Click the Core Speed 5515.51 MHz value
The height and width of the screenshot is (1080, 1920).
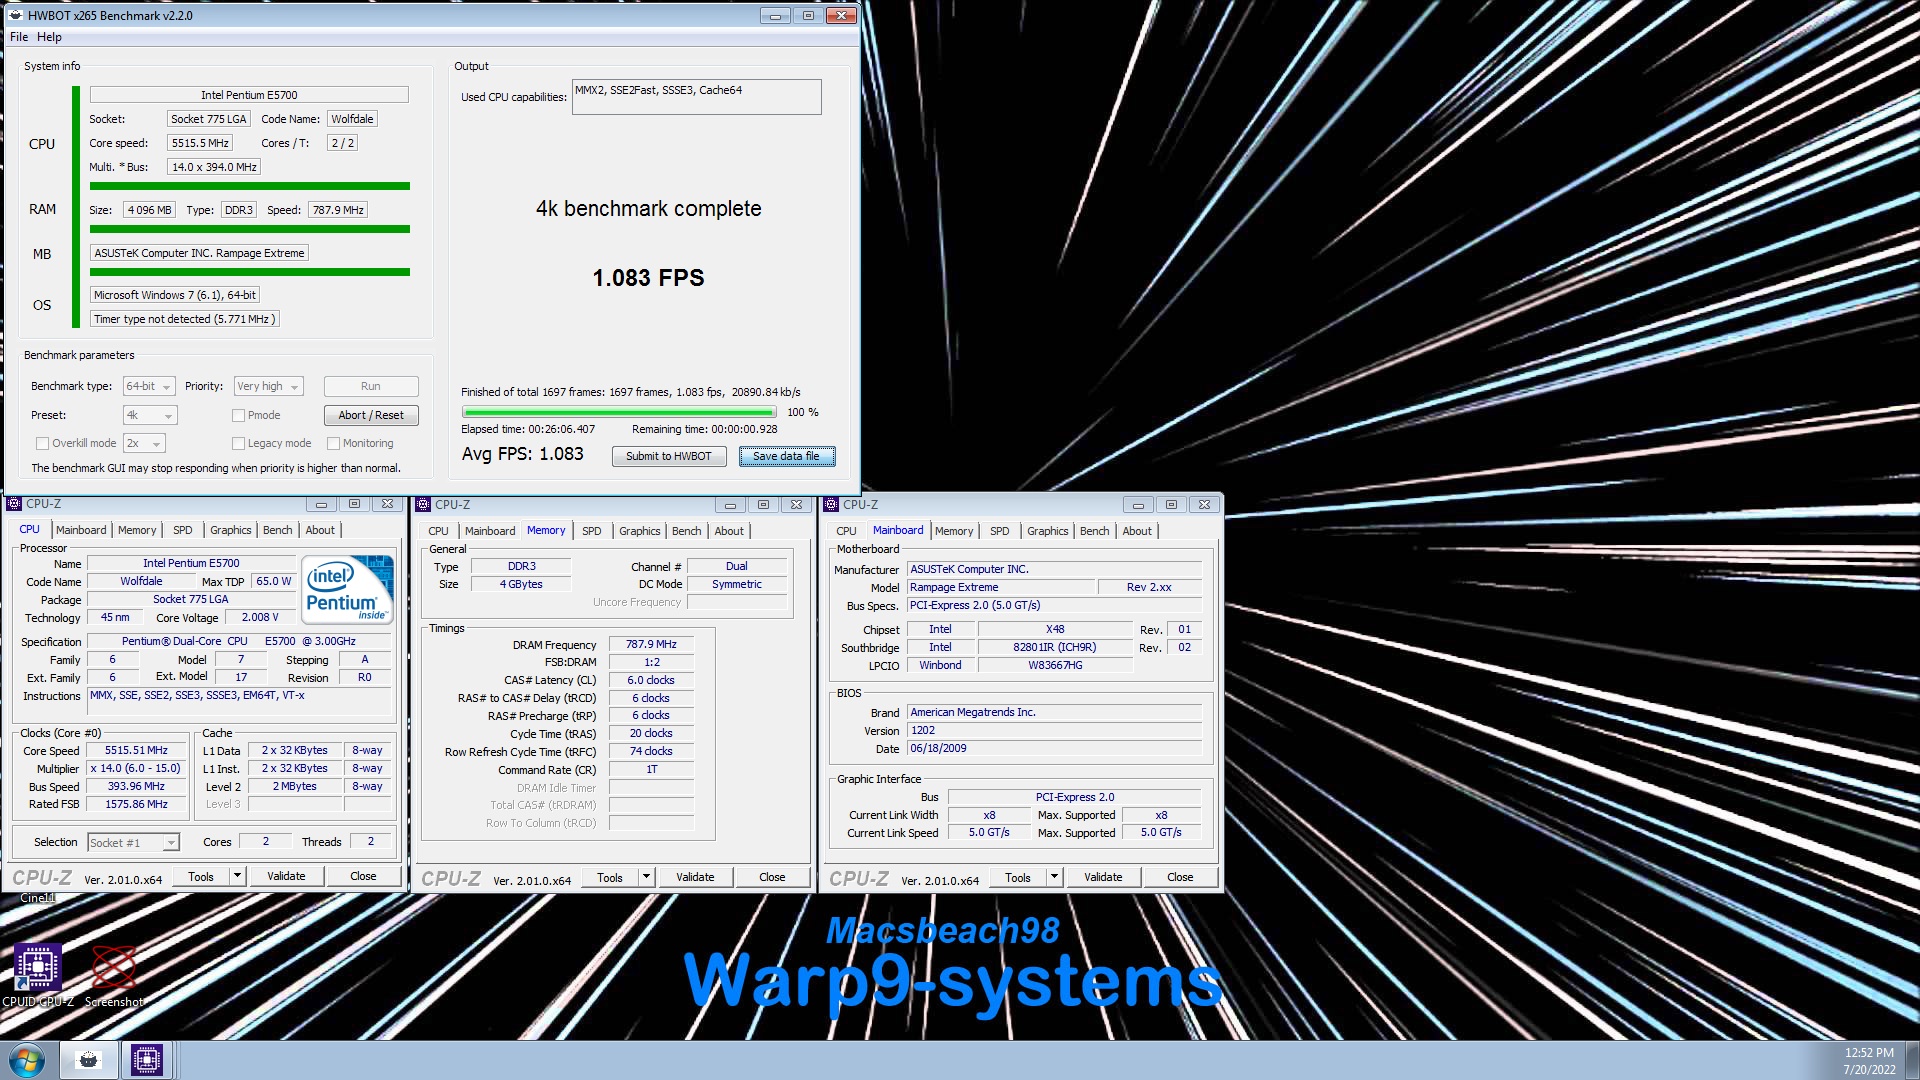(136, 750)
